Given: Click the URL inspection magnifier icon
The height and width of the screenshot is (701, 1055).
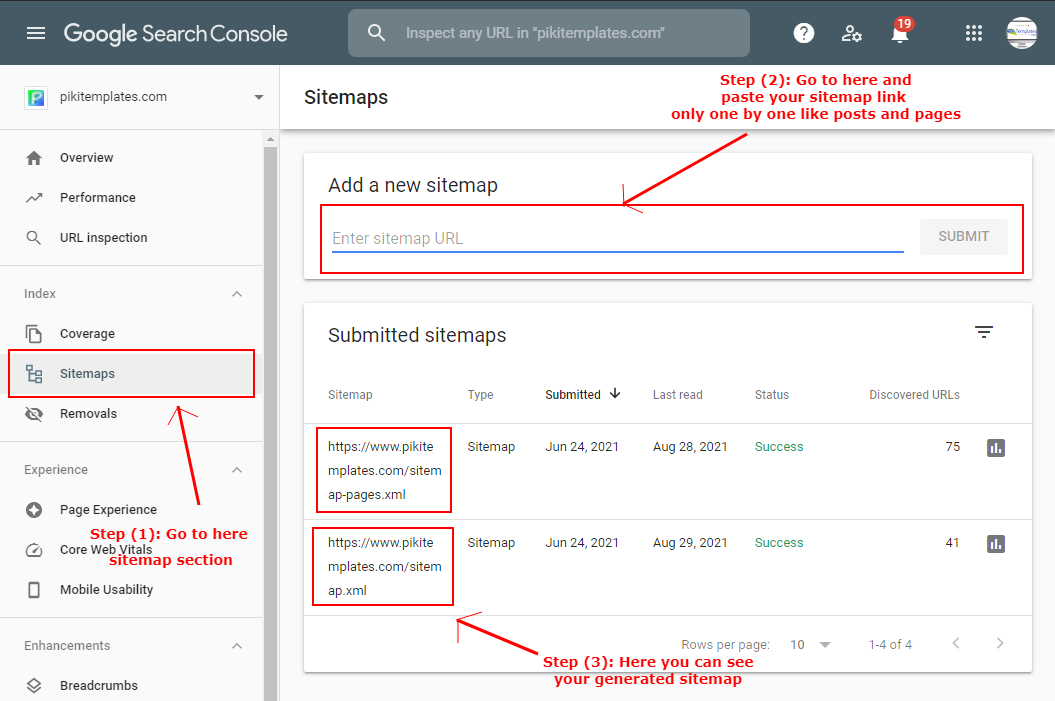Looking at the screenshot, I should (34, 237).
